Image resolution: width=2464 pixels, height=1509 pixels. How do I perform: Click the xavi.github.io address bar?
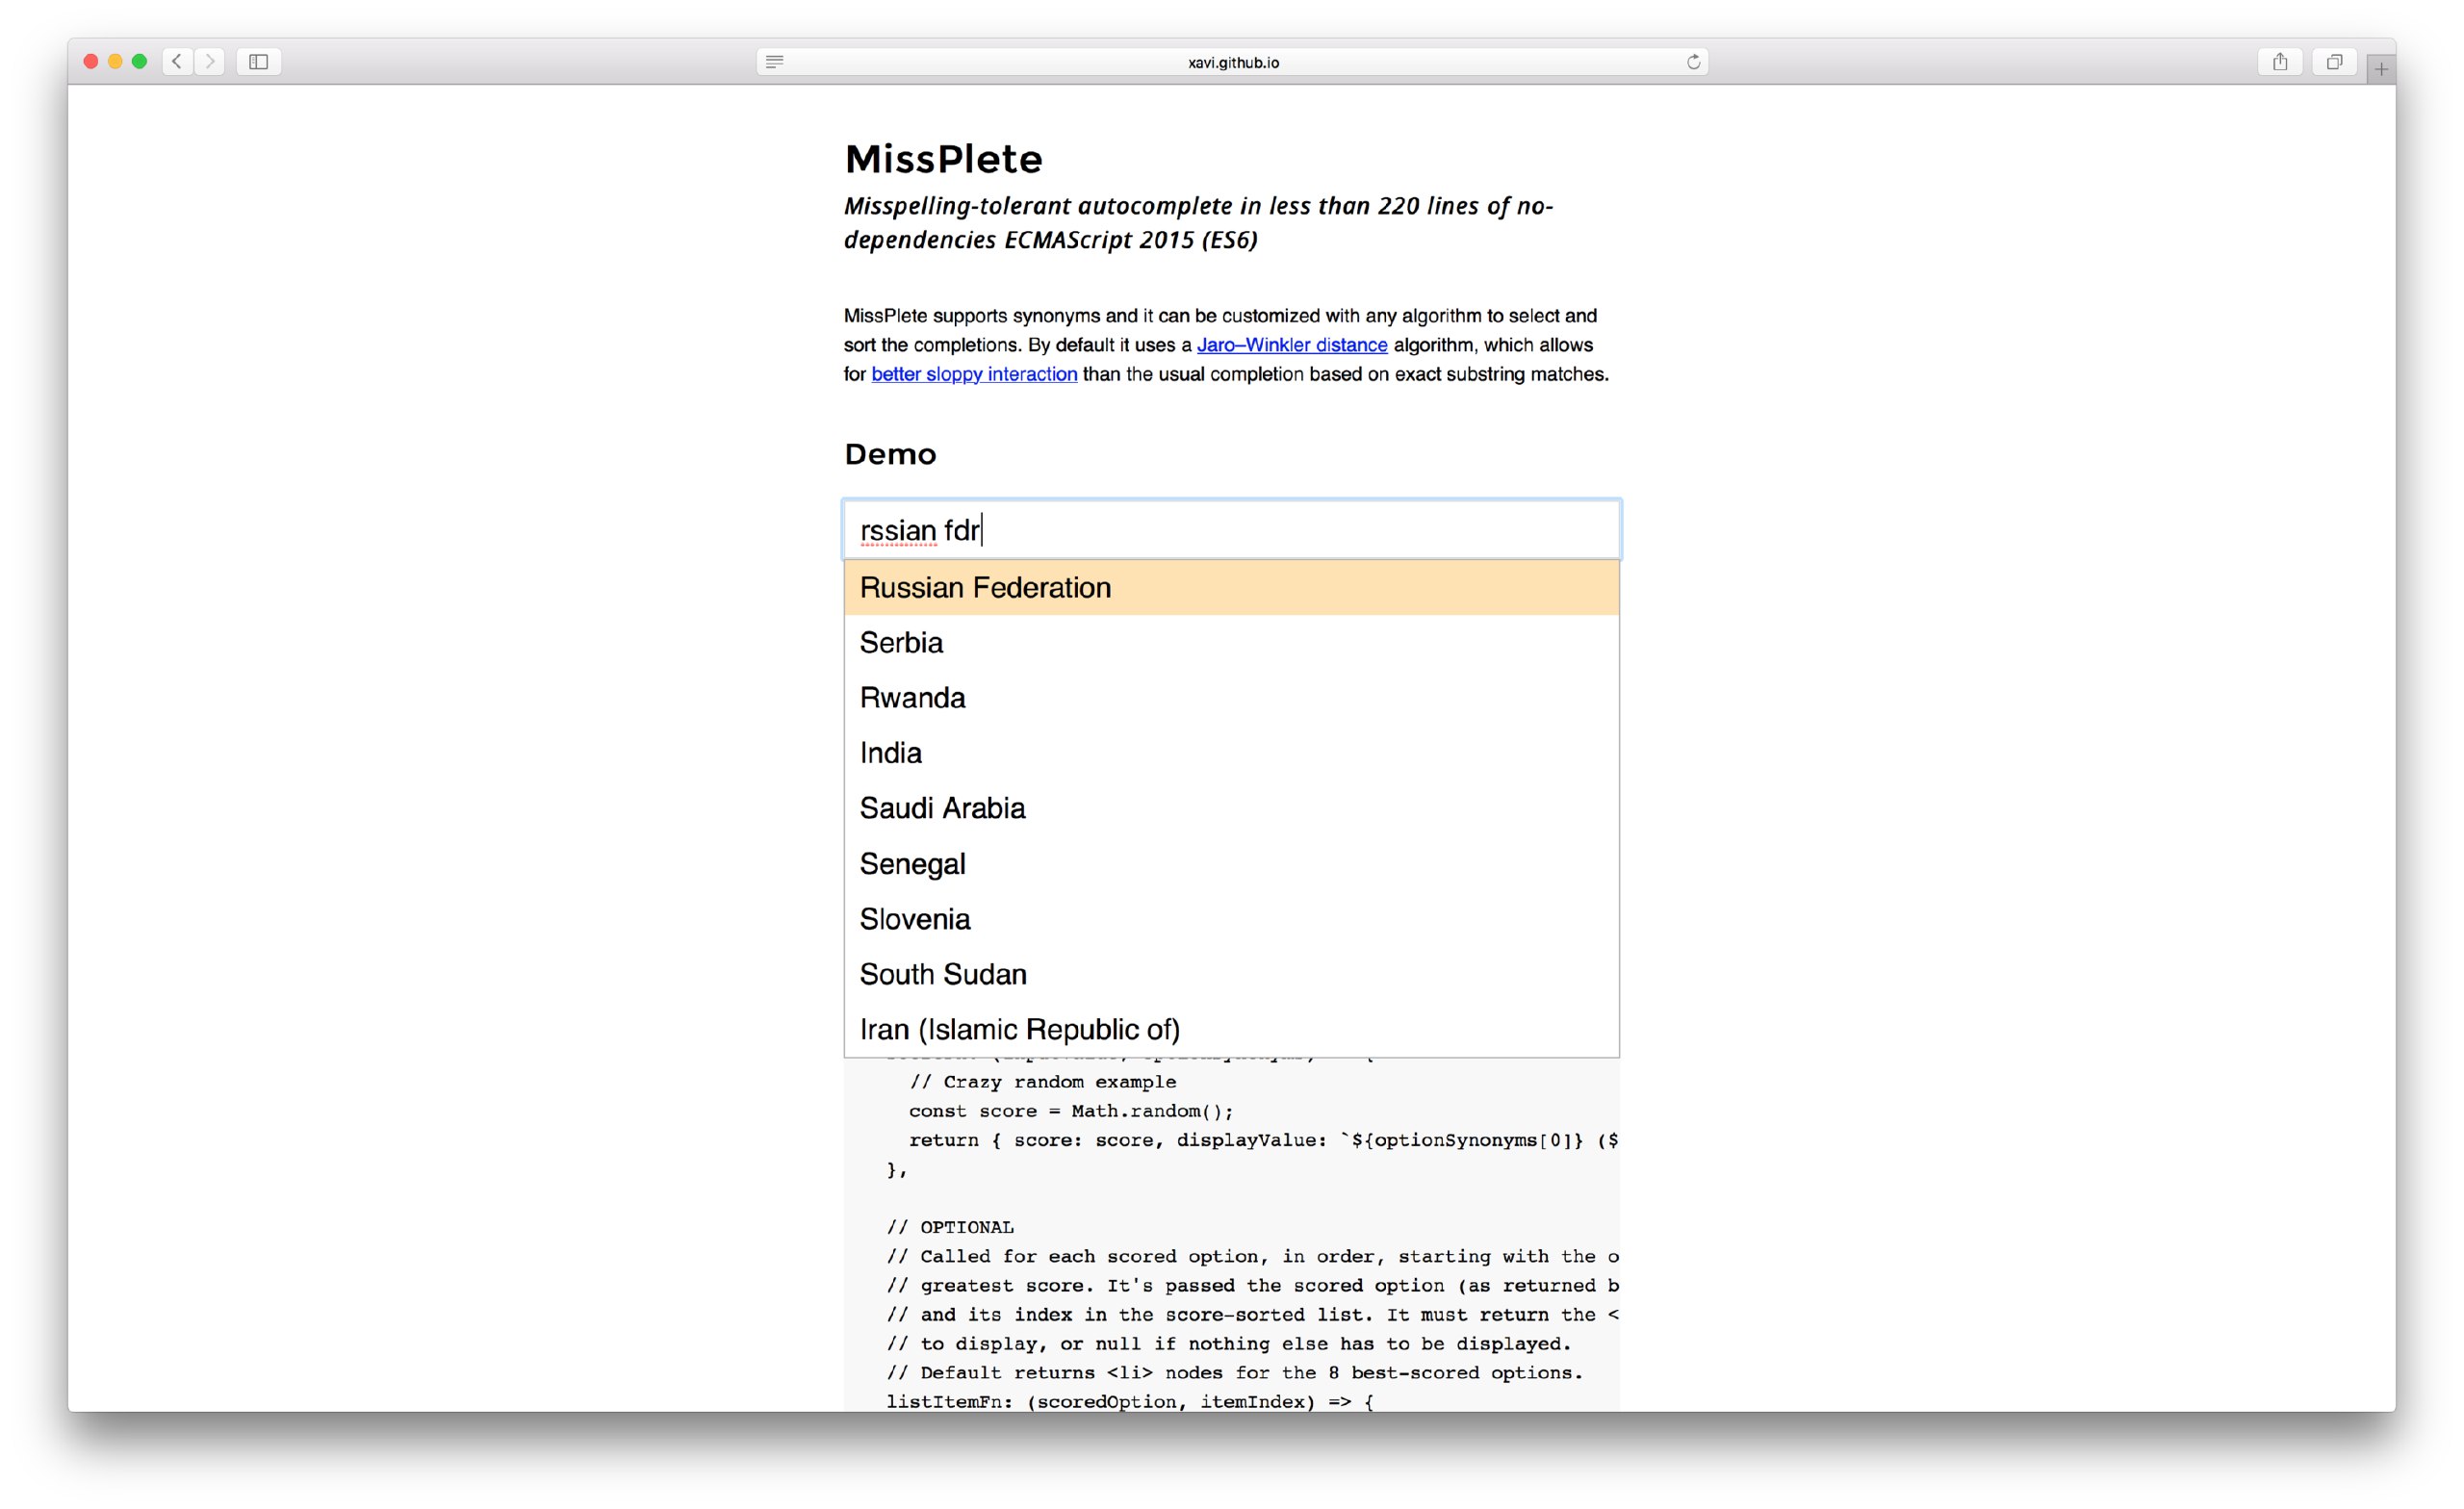pos(1232,62)
